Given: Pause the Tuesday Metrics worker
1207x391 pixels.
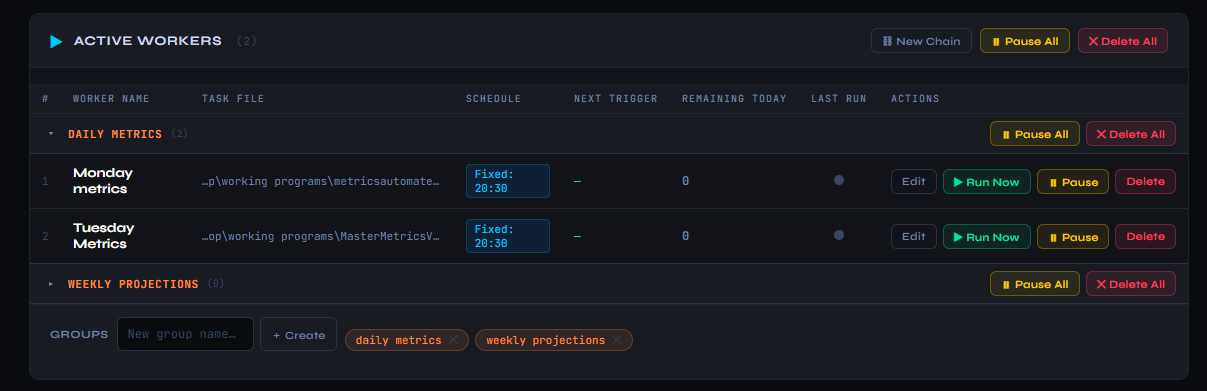Looking at the screenshot, I should (1073, 236).
